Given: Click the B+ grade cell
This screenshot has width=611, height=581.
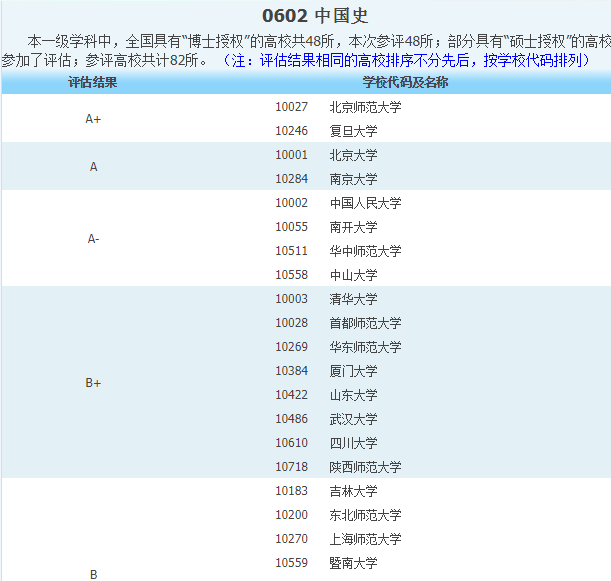Looking at the screenshot, I should click(93, 383).
